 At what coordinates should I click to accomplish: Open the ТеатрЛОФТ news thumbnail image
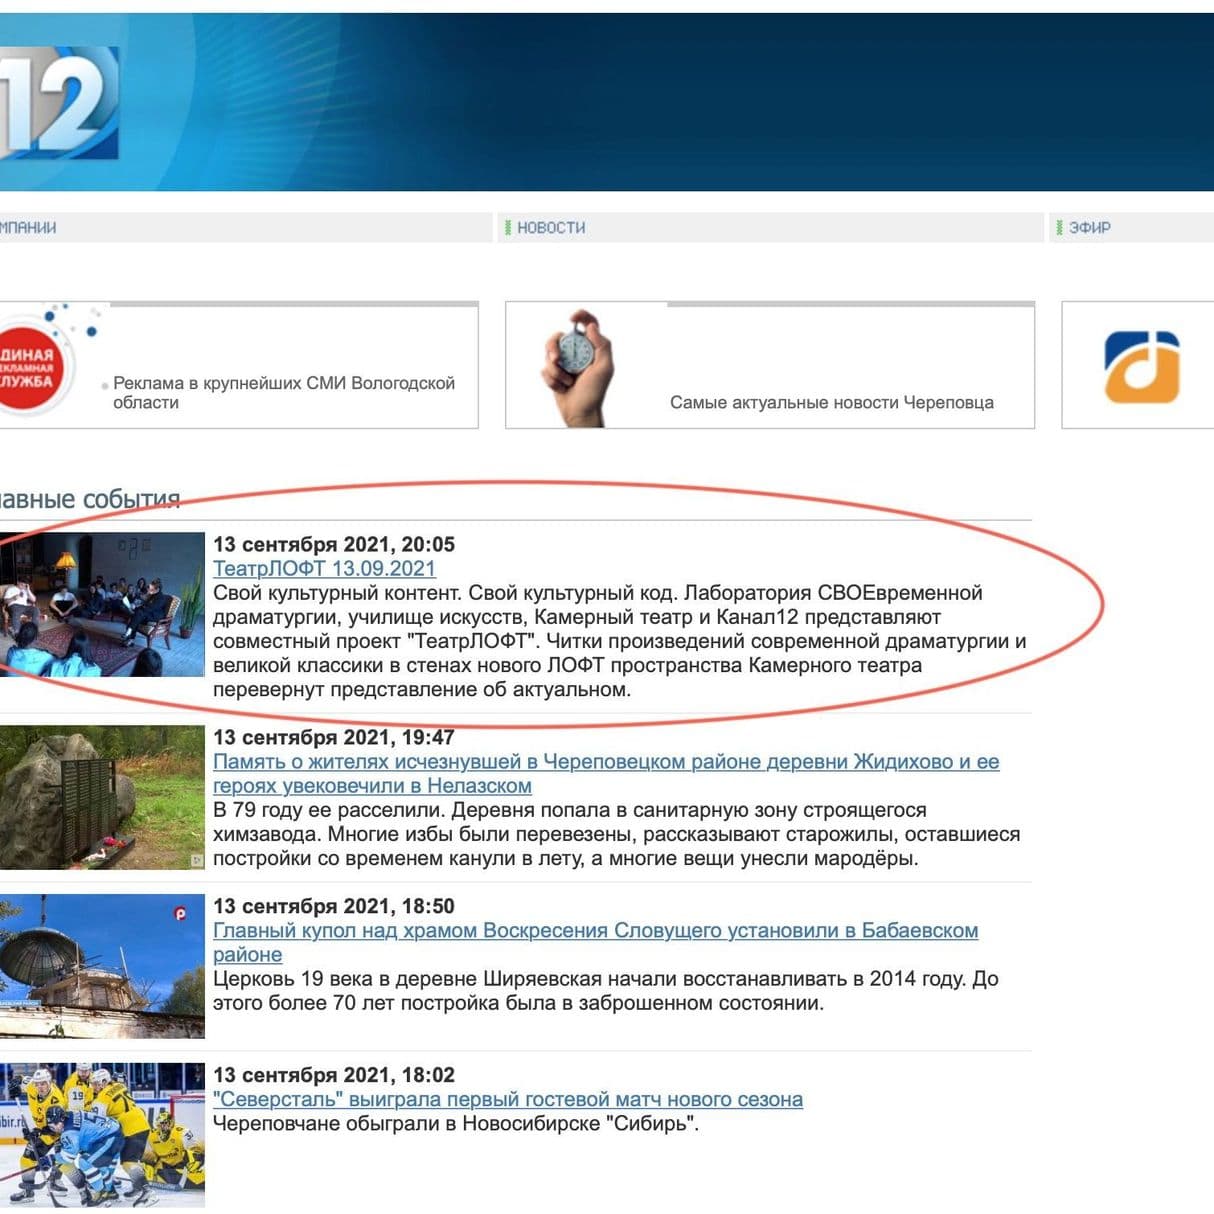click(102, 604)
